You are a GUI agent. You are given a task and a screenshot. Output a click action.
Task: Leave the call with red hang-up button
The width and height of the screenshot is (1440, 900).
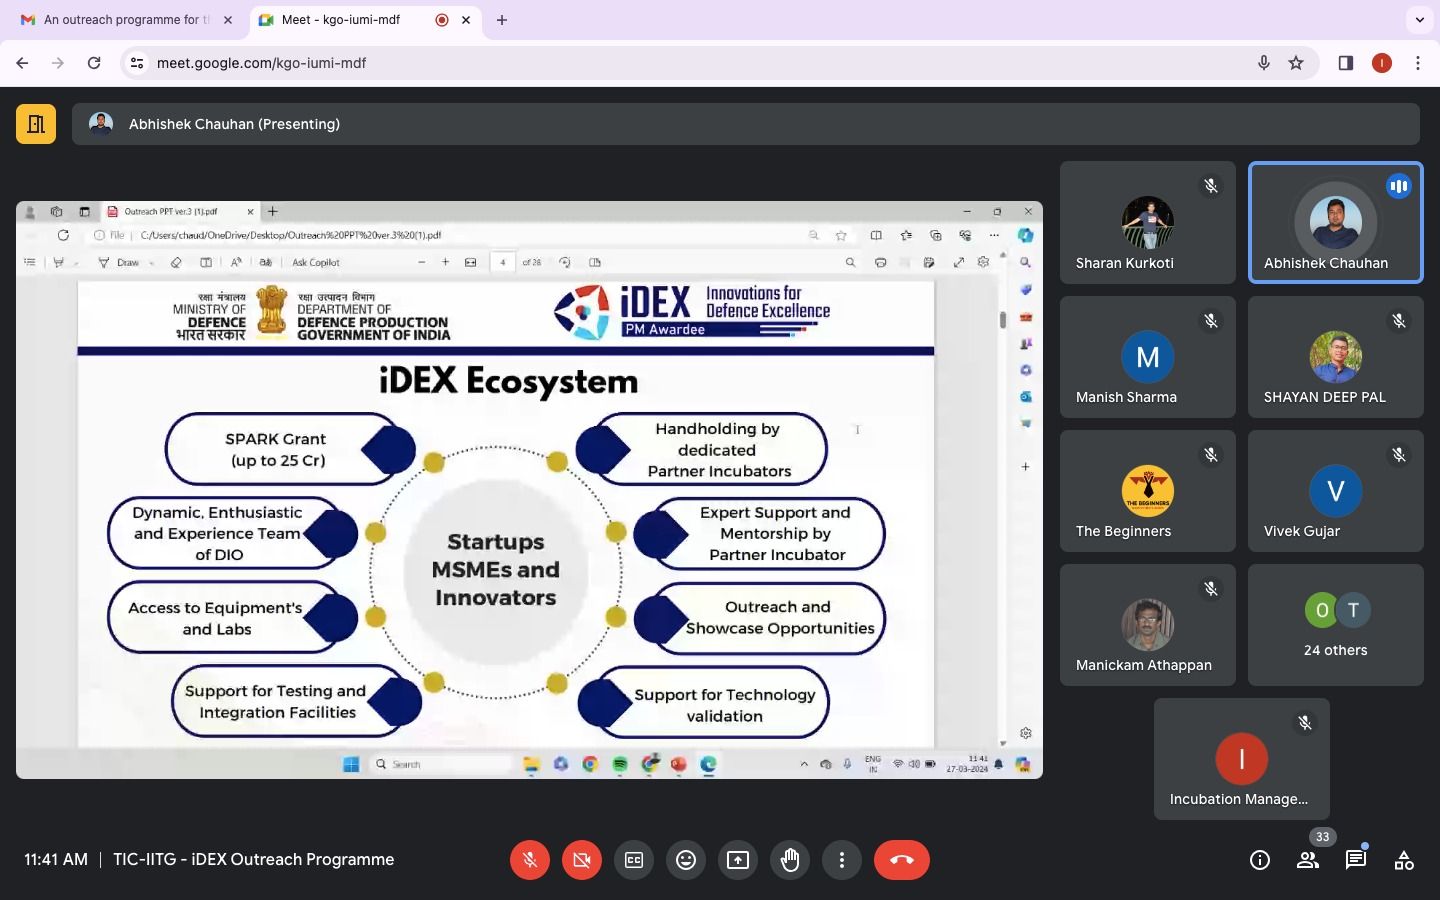(902, 860)
